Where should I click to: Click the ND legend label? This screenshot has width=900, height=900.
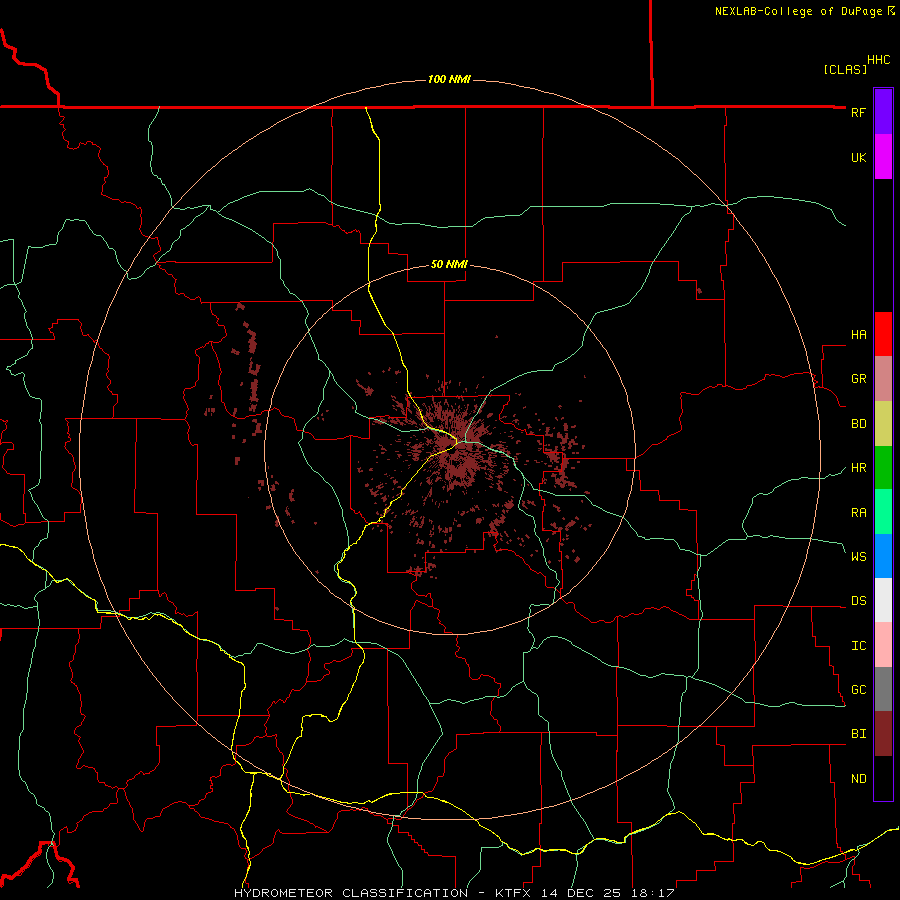point(858,779)
